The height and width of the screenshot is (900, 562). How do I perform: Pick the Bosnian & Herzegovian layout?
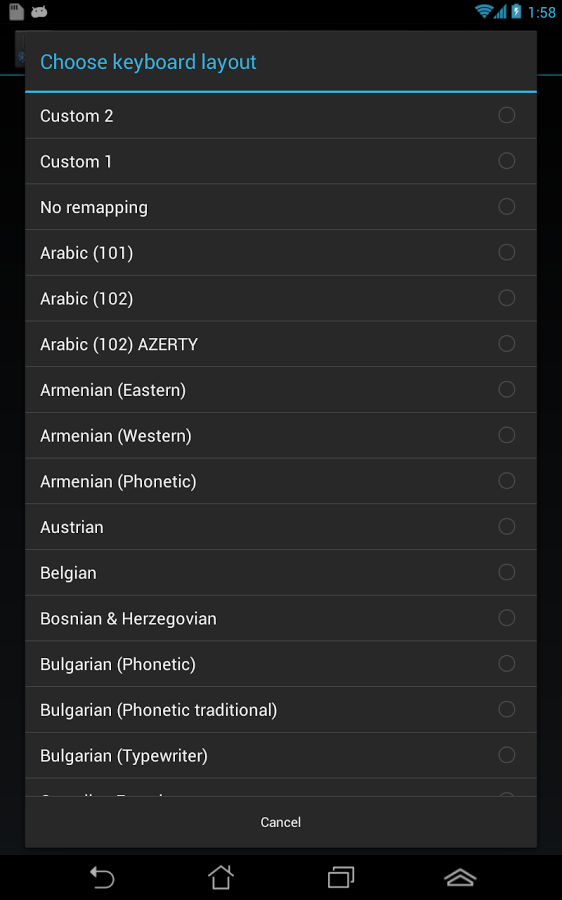point(281,618)
